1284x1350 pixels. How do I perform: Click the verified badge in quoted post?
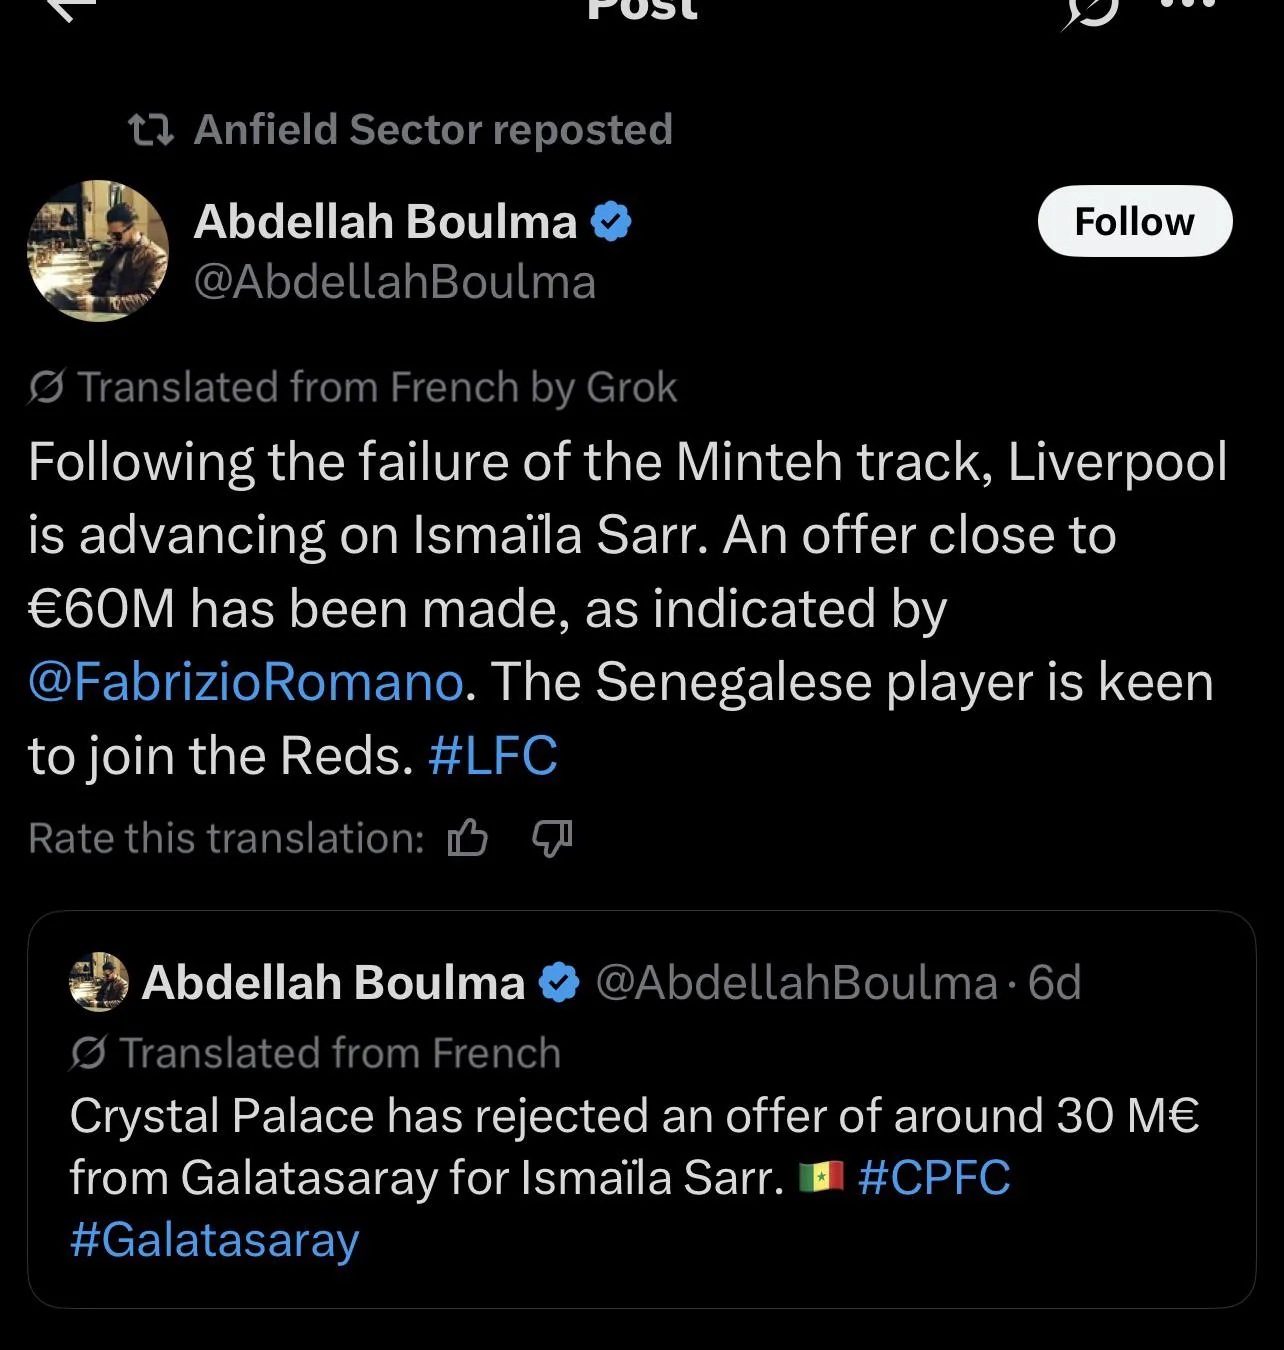(x=559, y=983)
